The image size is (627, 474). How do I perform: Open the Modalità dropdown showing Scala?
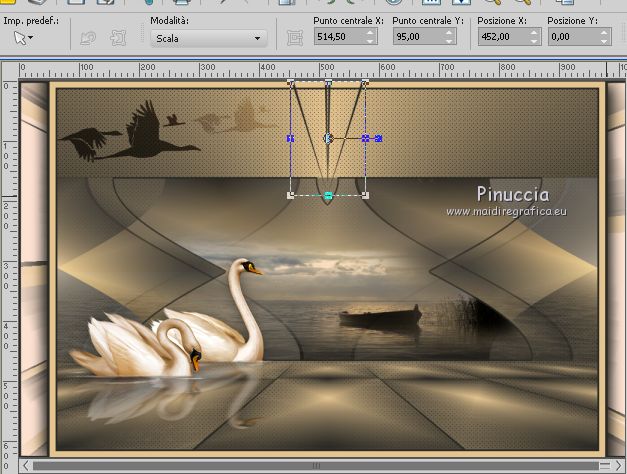(209, 38)
